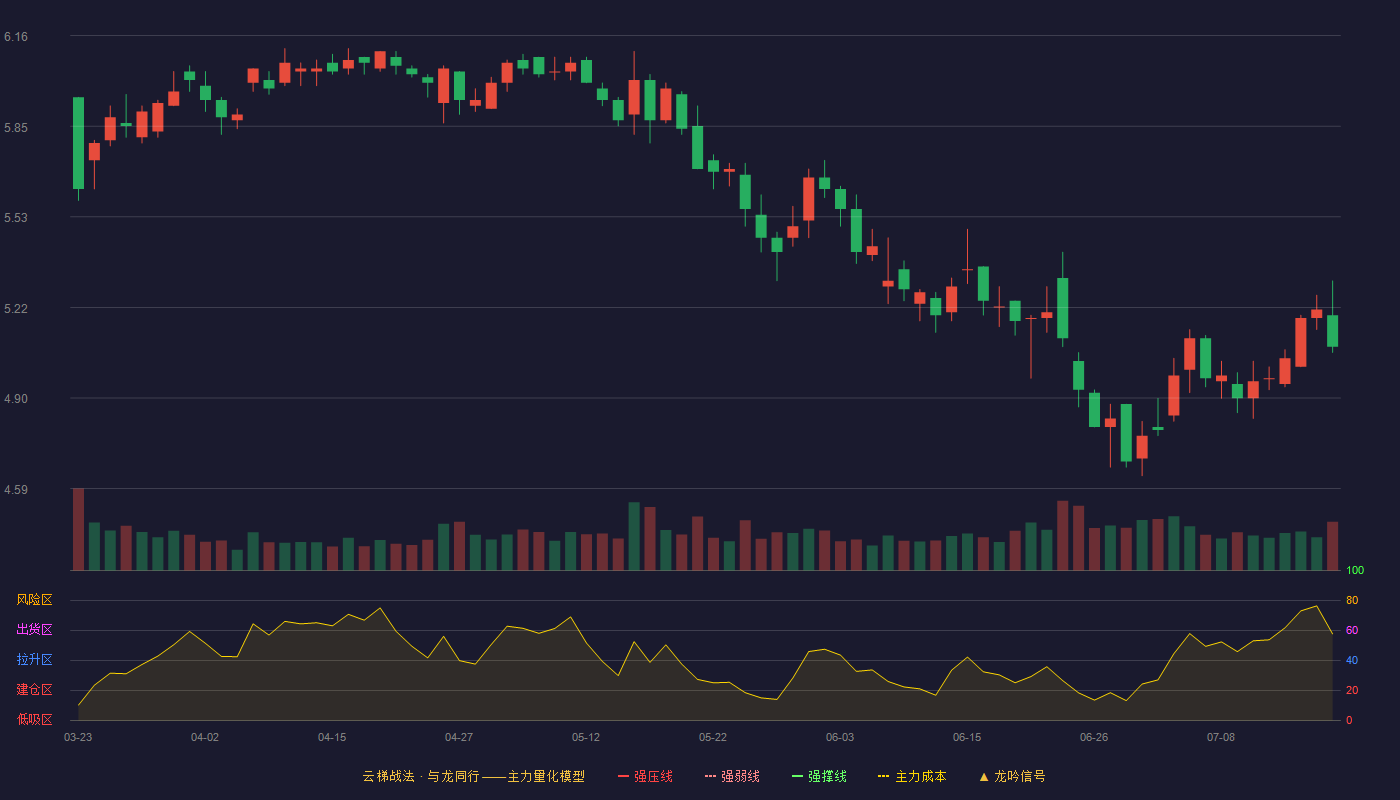1400x800 pixels.
Task: Click the 低吸区 zone label
Action: coord(34,719)
